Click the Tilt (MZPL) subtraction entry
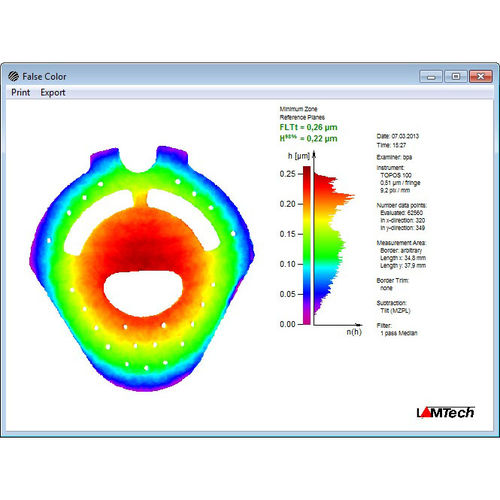The width and height of the screenshot is (500, 500). coord(395,311)
